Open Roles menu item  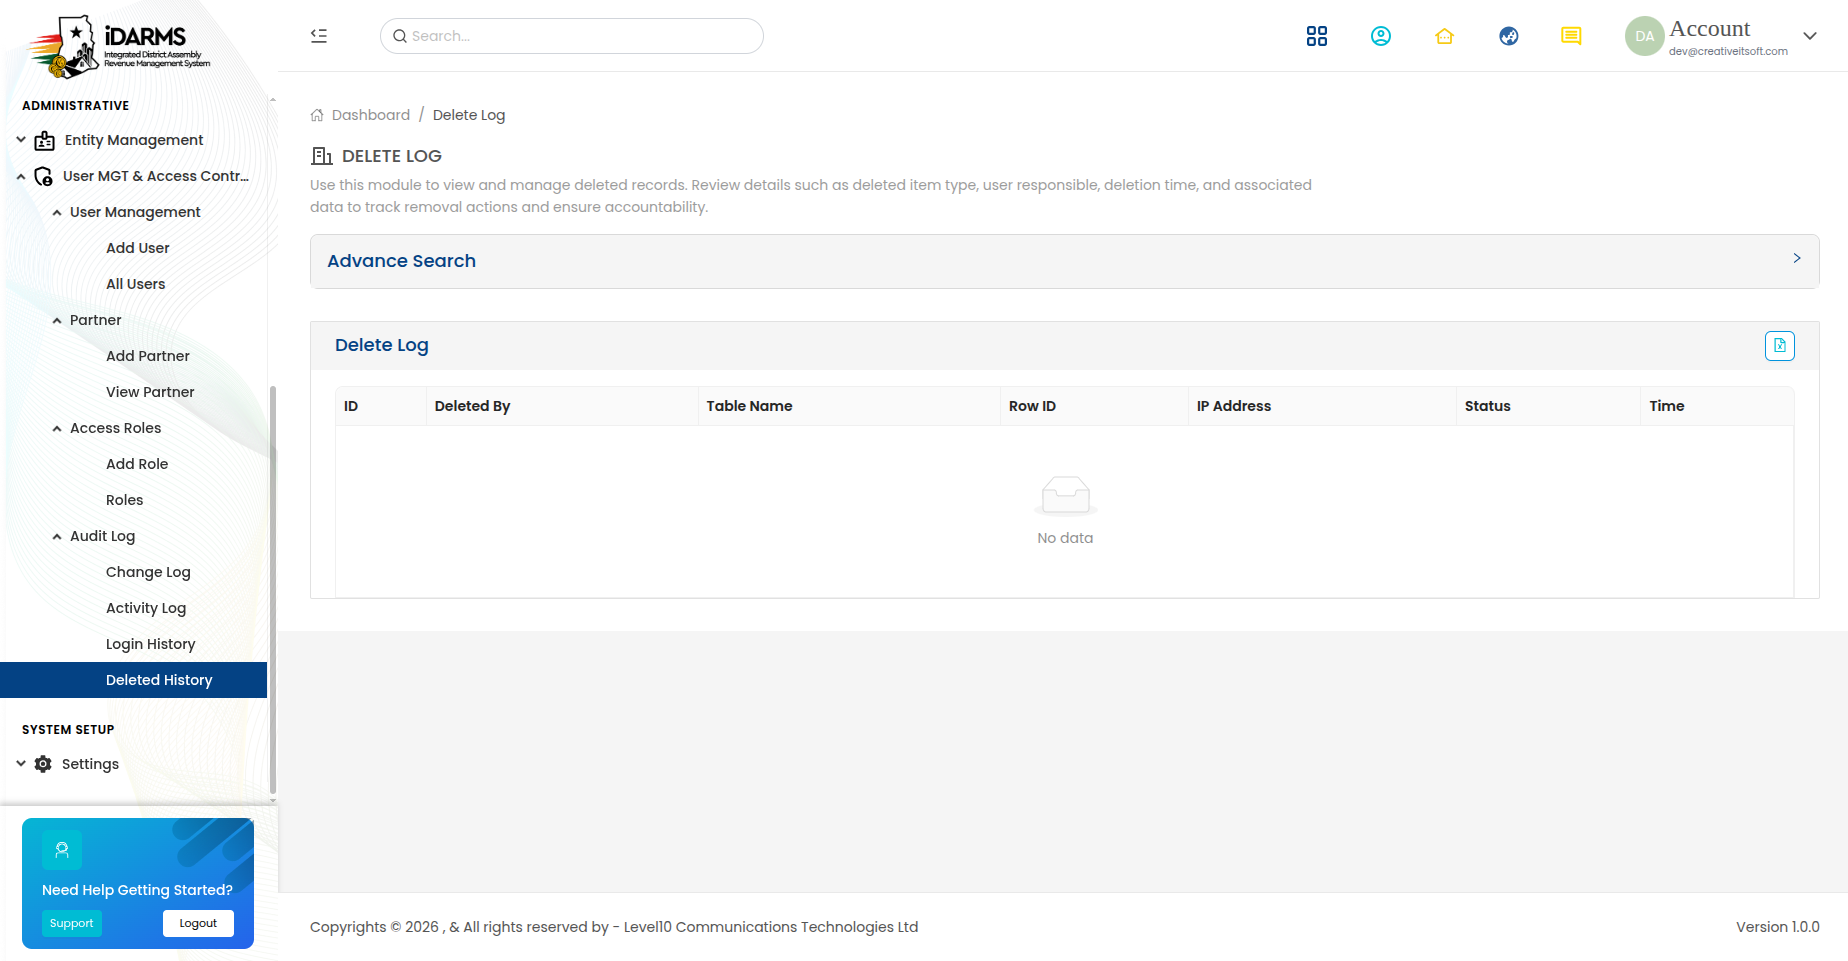[125, 500]
